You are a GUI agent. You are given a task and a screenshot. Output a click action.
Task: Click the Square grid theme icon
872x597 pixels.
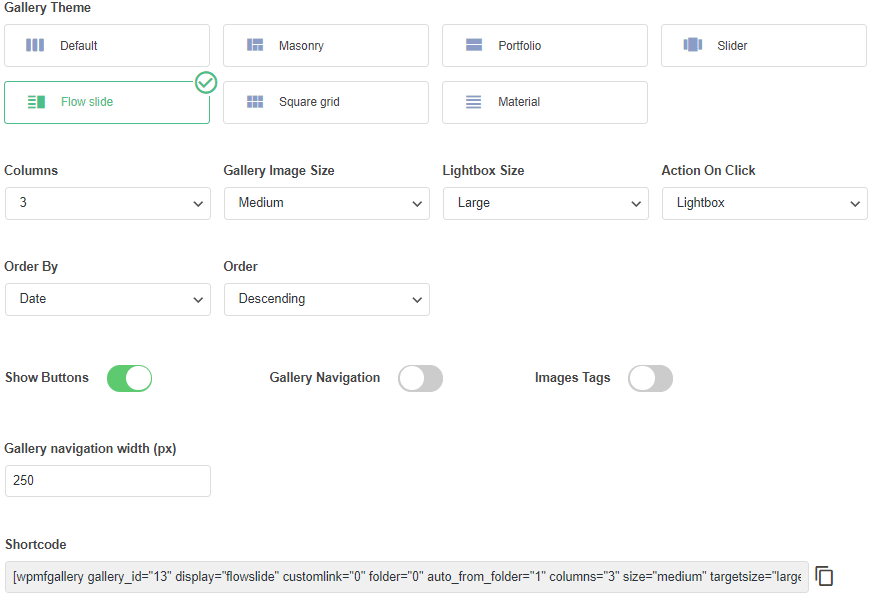255,102
